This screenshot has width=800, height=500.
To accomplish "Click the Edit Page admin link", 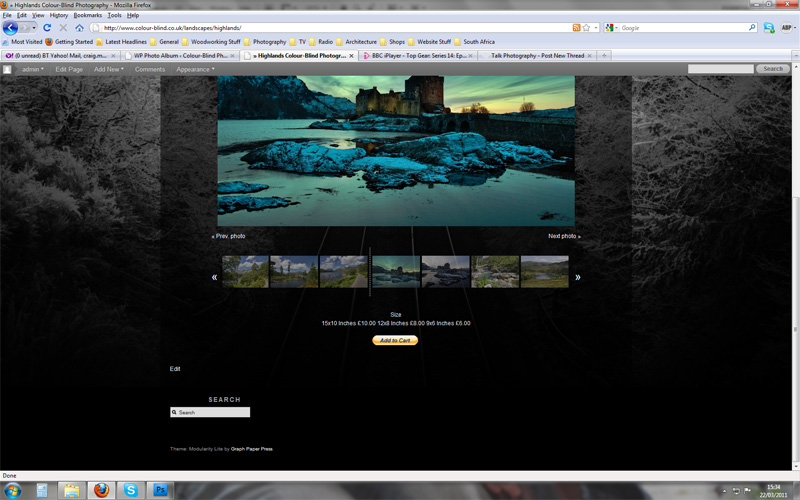I will coord(69,69).
